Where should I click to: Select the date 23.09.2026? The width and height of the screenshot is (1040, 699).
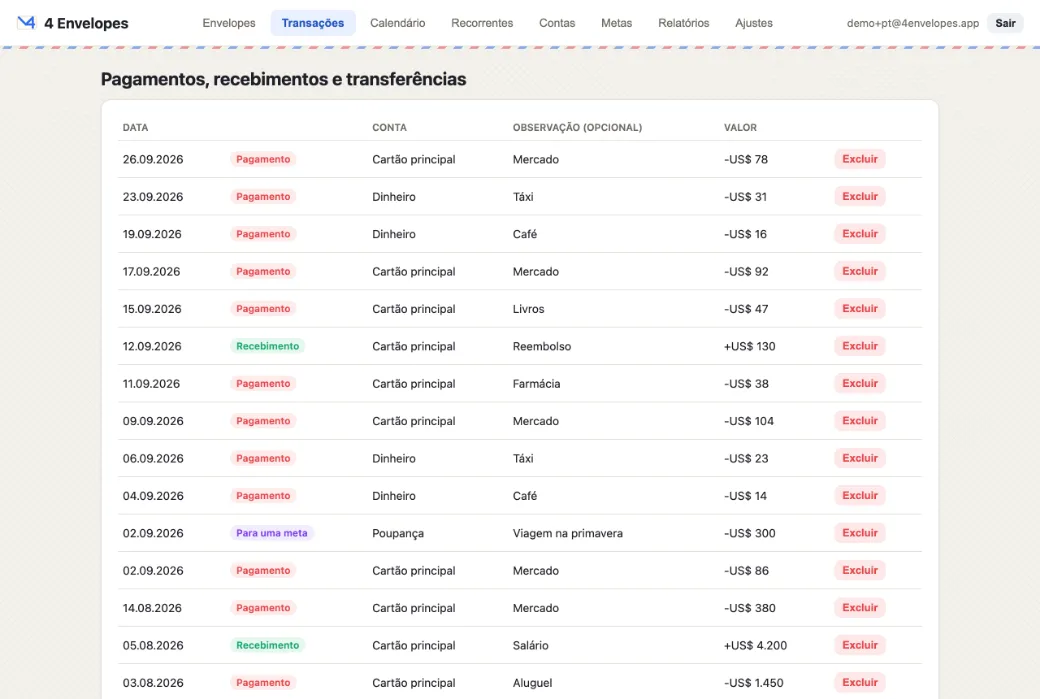click(x=153, y=197)
